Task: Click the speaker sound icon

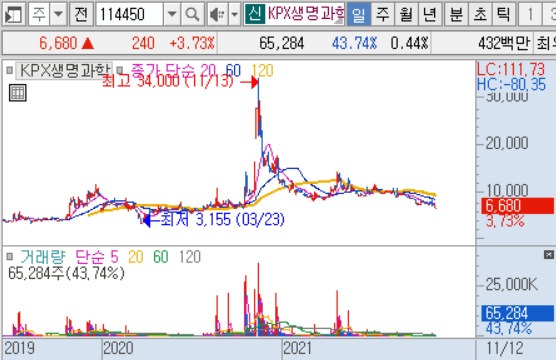Action: (217, 15)
